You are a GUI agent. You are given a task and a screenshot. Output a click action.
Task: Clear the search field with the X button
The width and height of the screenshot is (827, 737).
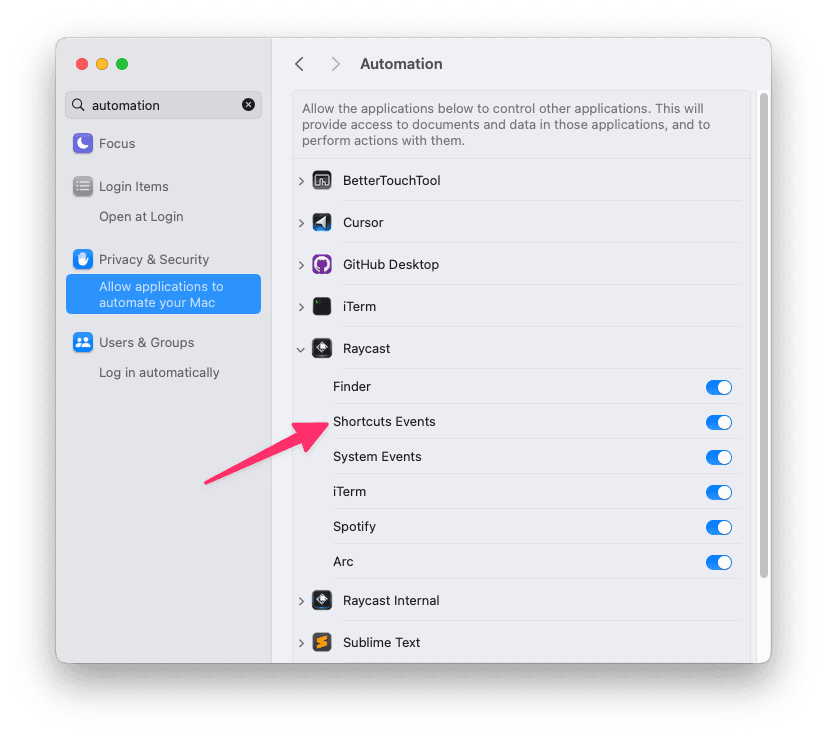pos(248,105)
